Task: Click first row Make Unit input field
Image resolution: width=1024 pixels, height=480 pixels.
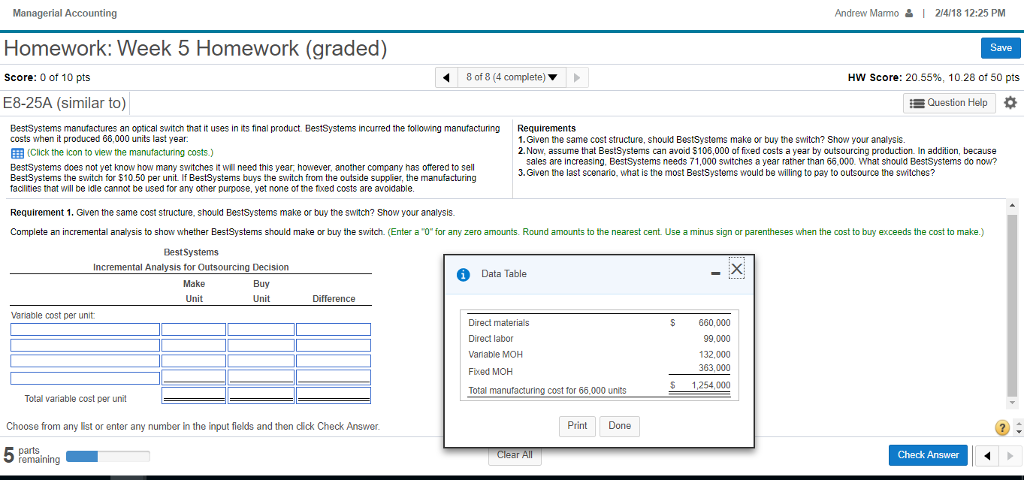Action: coord(194,329)
